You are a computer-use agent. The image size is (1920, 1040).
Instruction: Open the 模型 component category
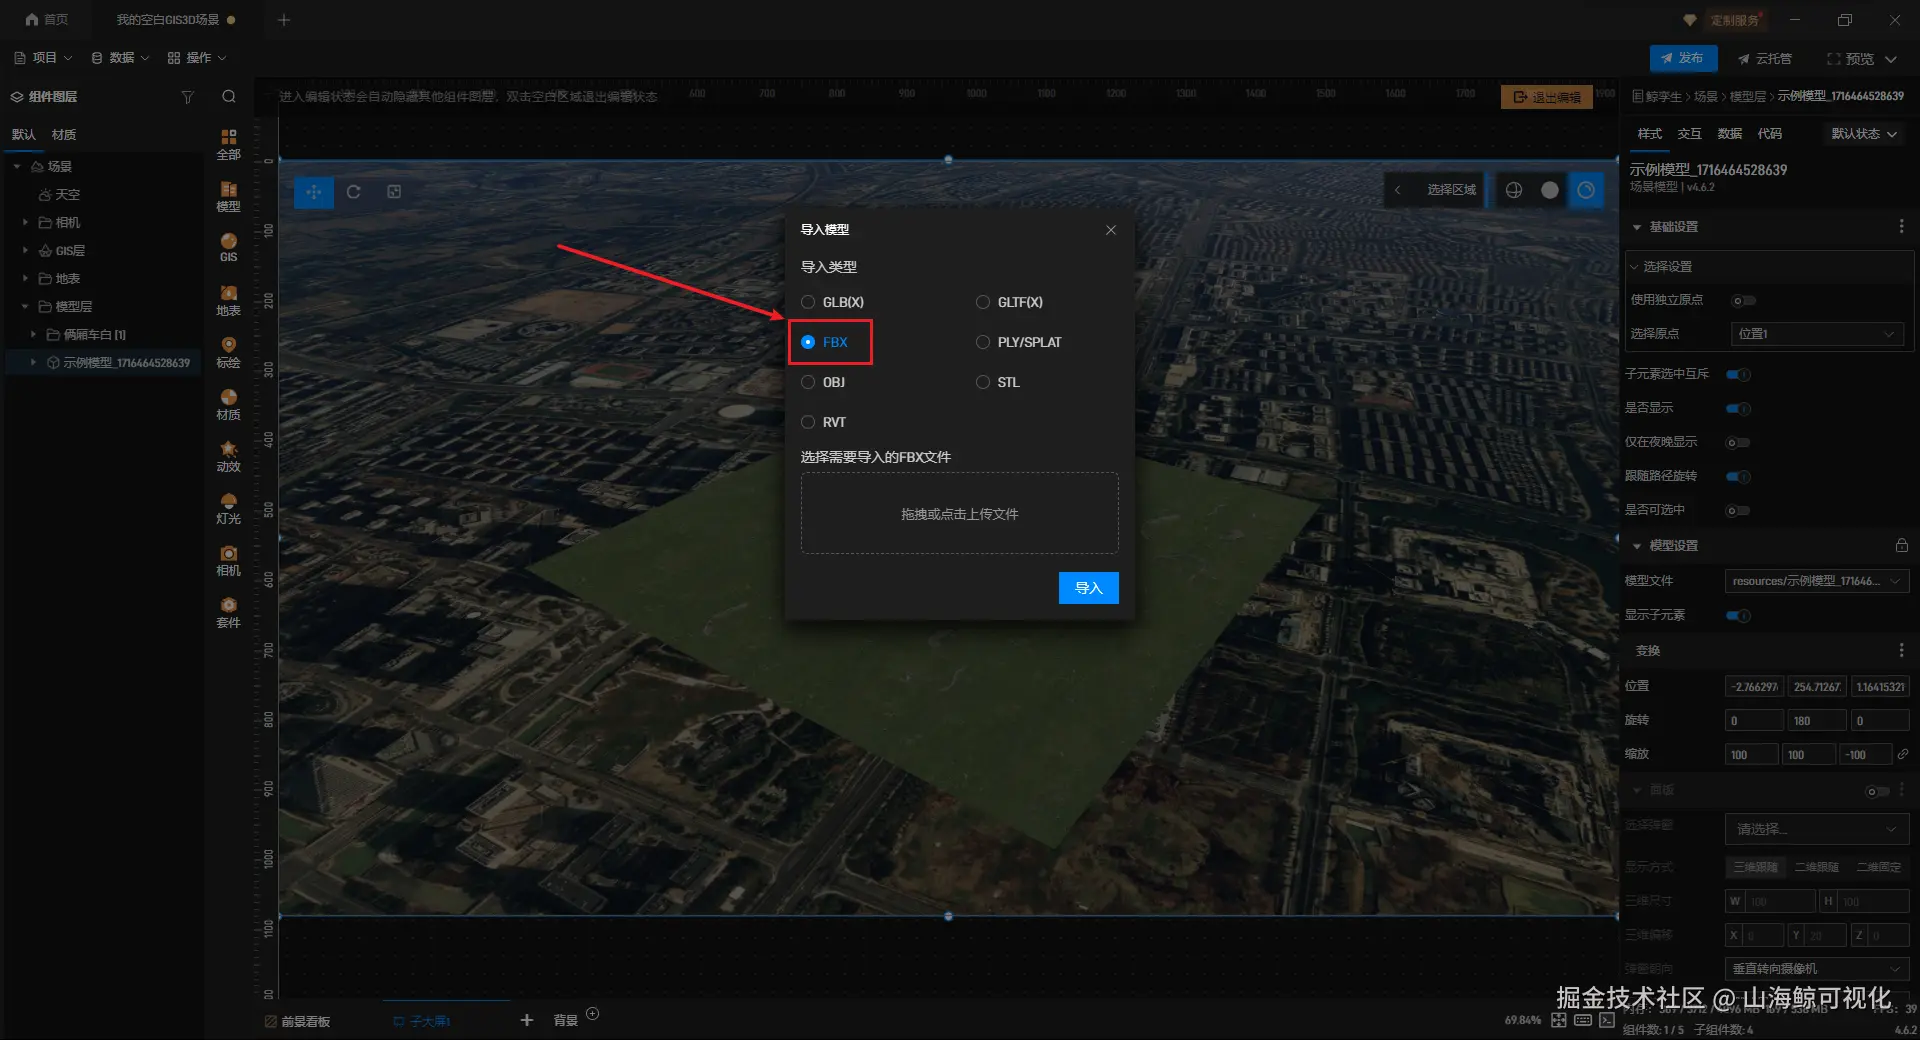click(228, 196)
